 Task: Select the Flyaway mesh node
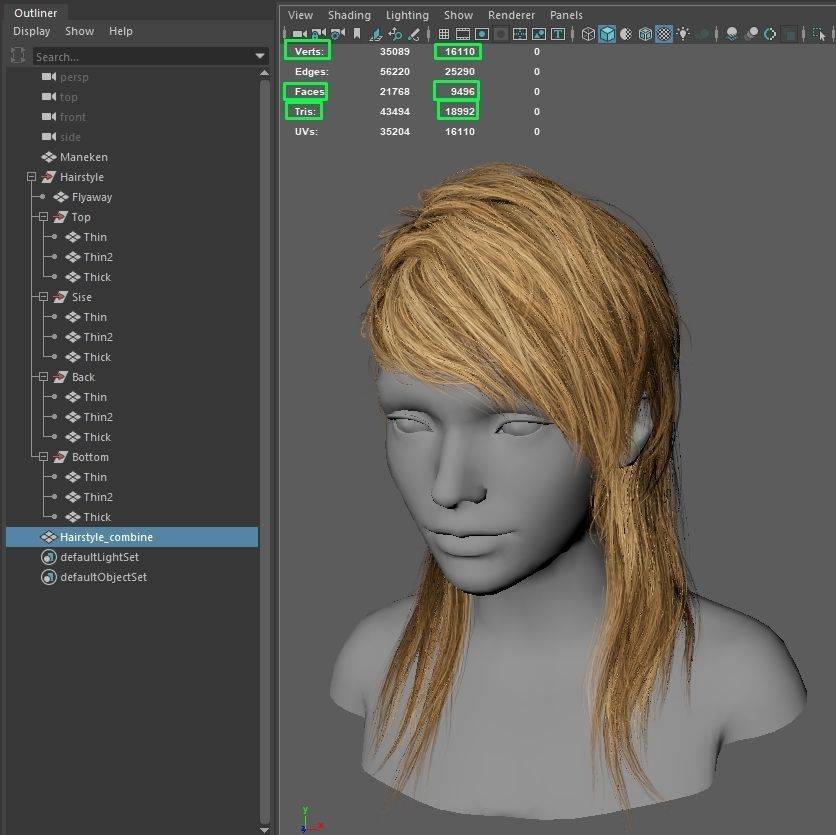point(92,197)
